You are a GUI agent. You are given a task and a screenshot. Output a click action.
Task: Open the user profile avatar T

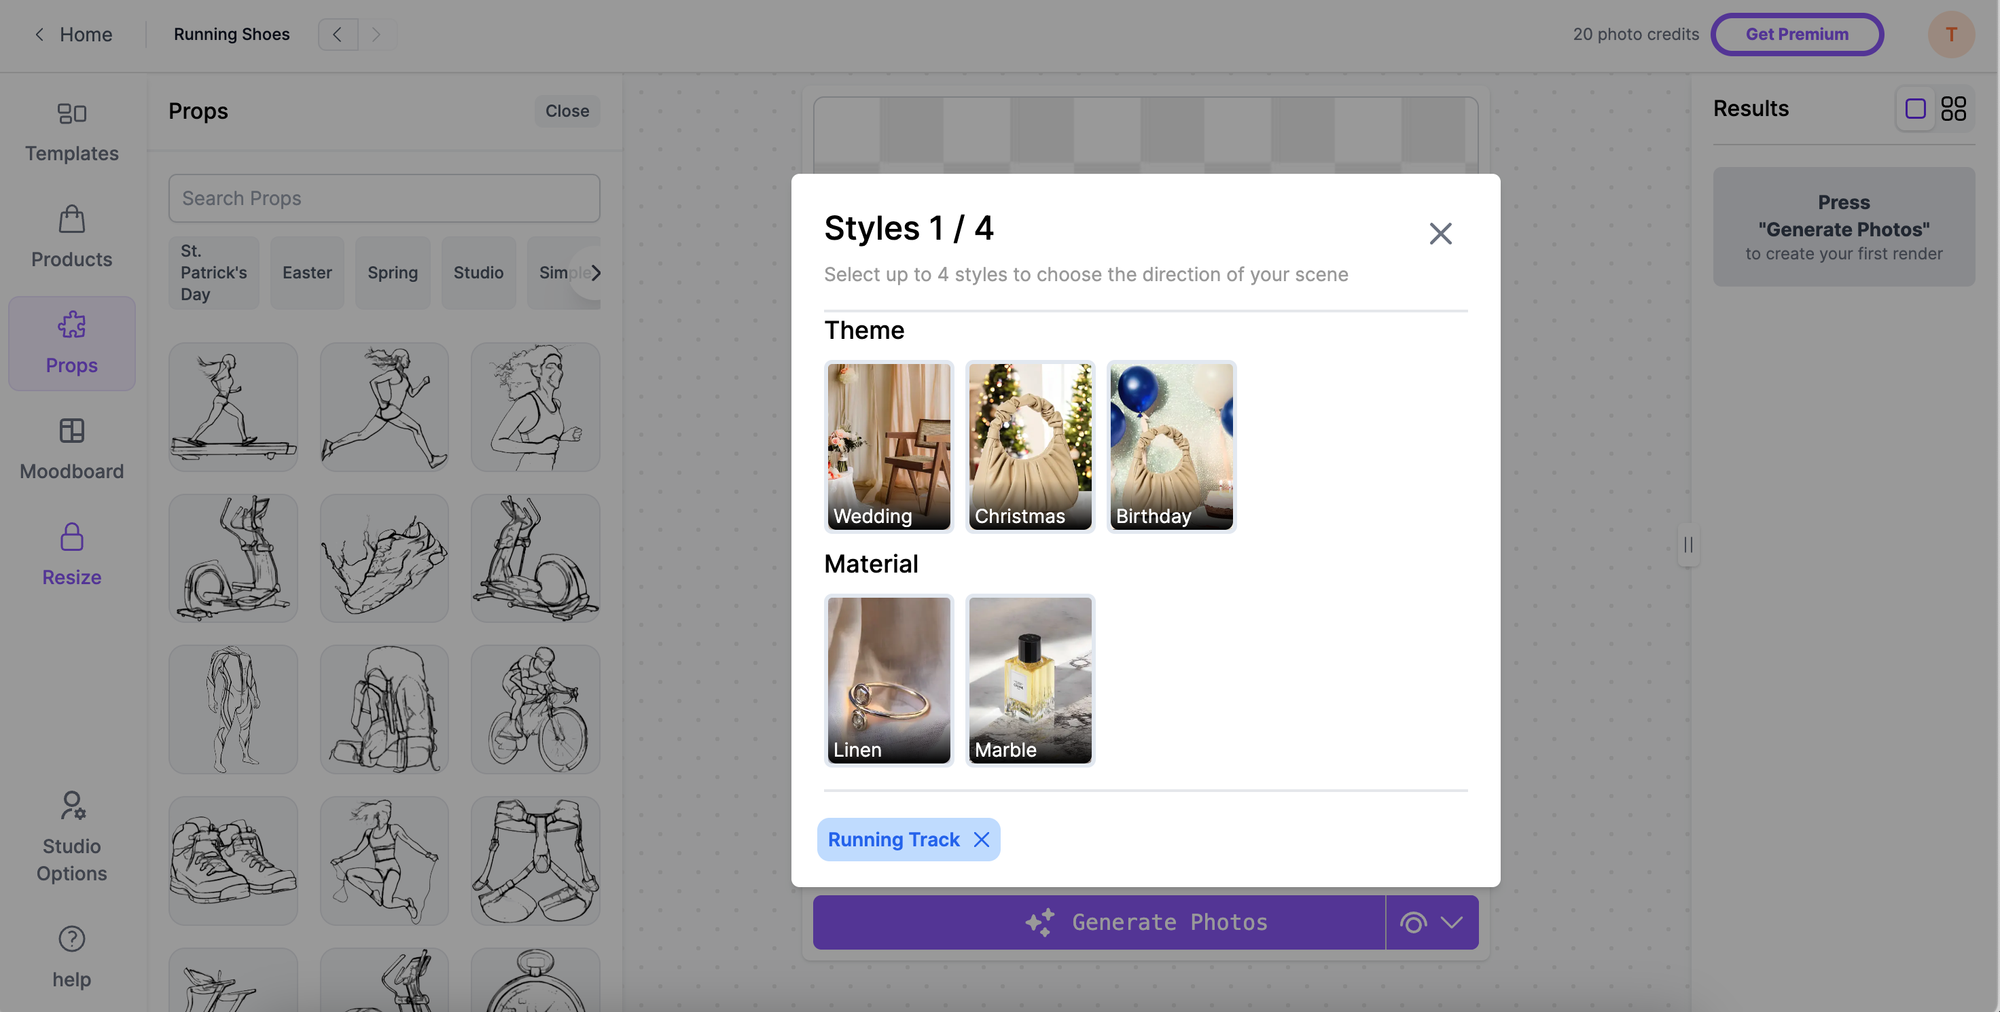(x=1951, y=34)
